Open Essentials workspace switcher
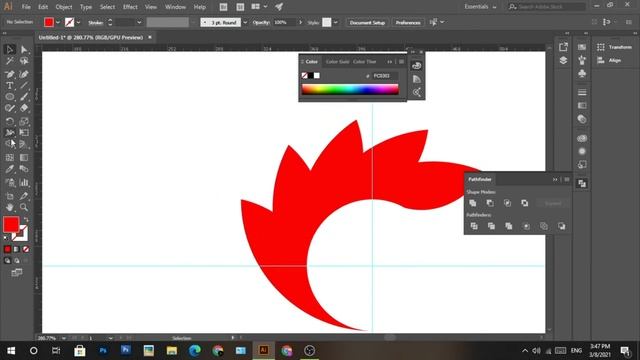The image size is (640, 360). (480, 7)
